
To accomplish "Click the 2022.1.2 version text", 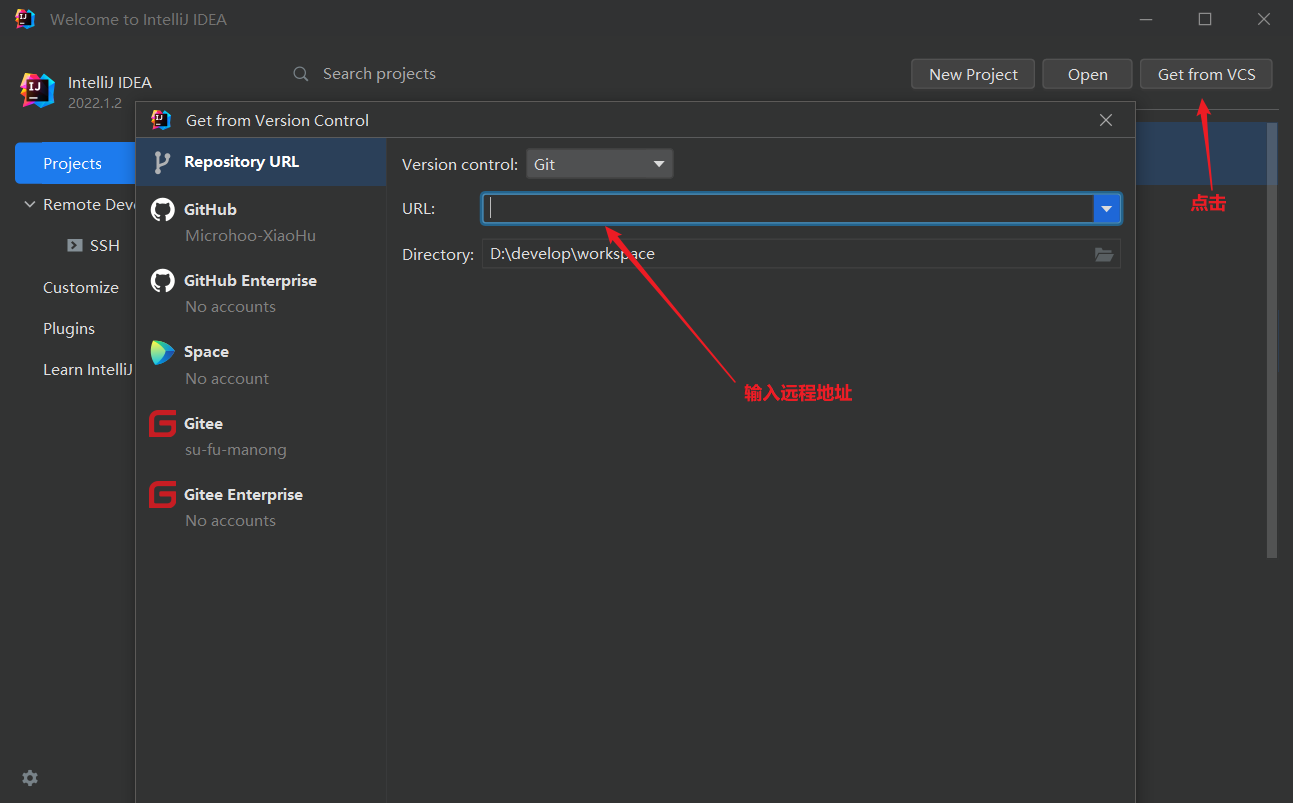I will 95,102.
